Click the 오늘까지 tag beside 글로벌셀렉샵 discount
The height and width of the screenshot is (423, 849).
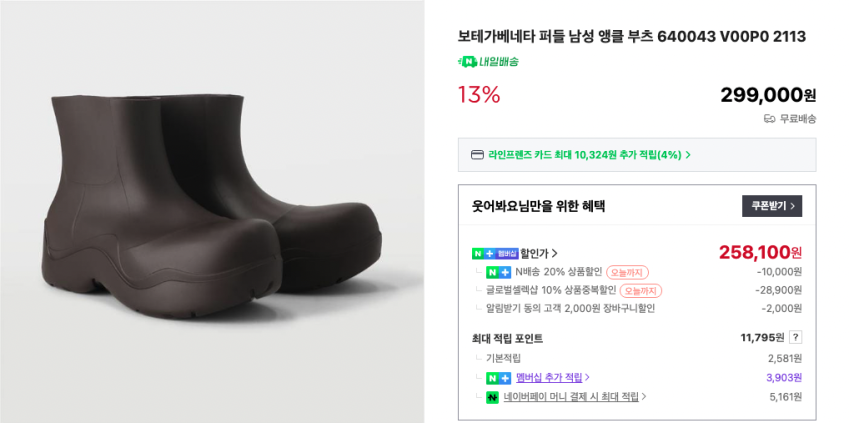tap(640, 290)
